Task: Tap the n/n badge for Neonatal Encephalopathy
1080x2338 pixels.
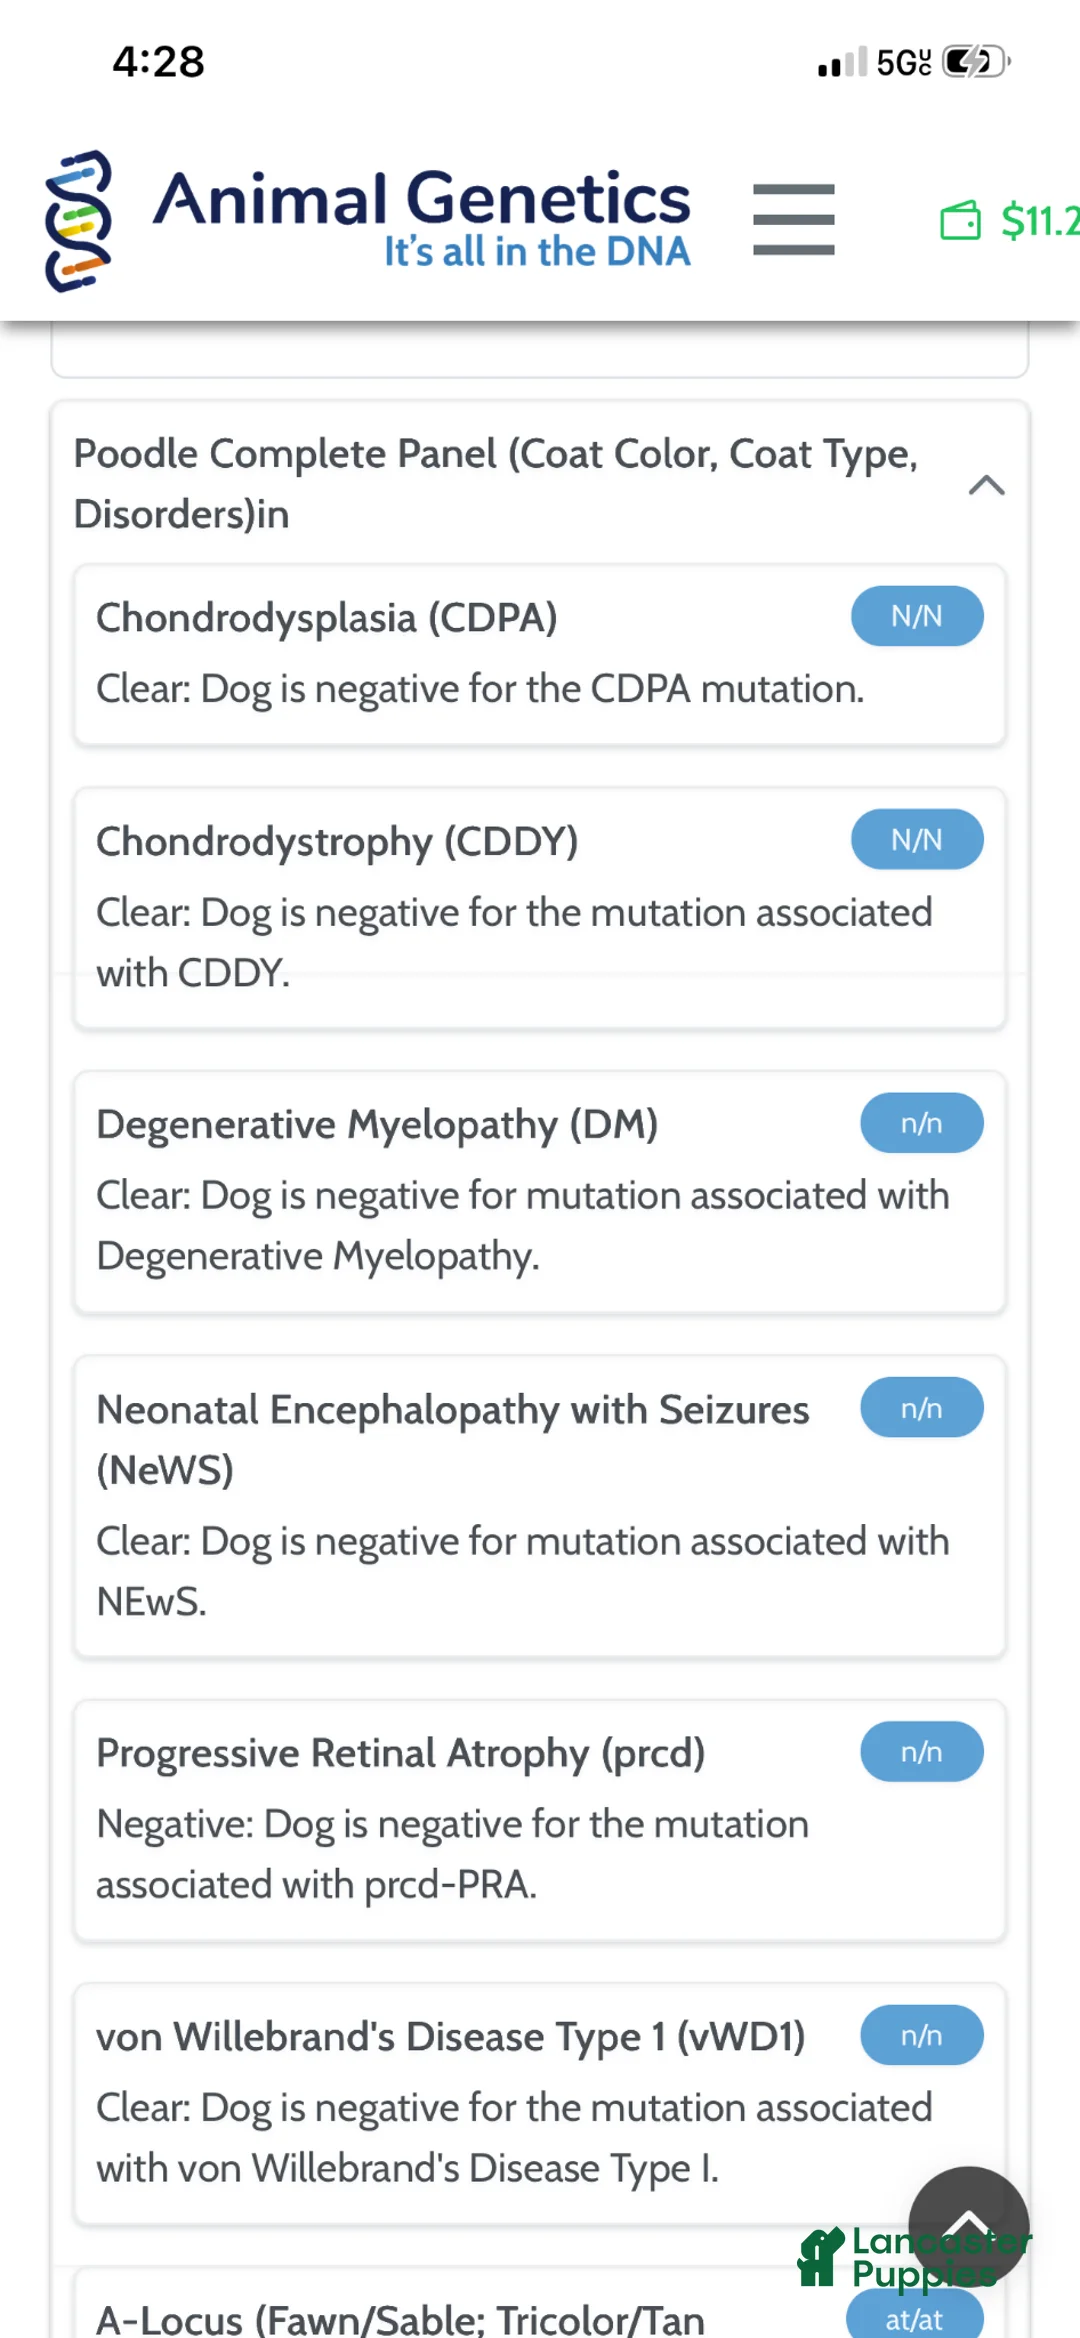Action: coord(921,1408)
